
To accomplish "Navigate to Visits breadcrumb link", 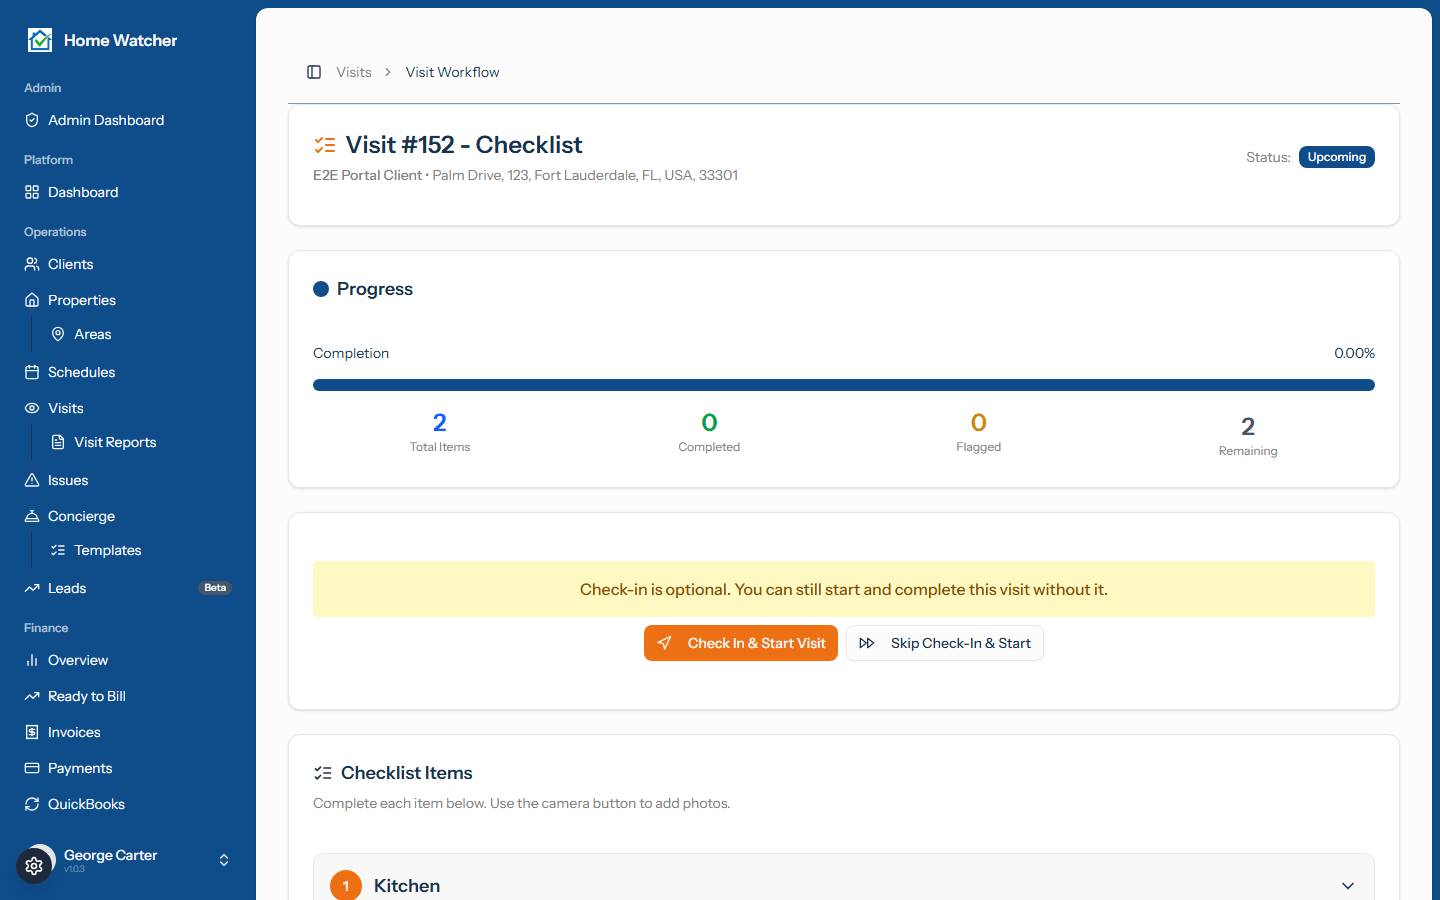I will coord(354,72).
